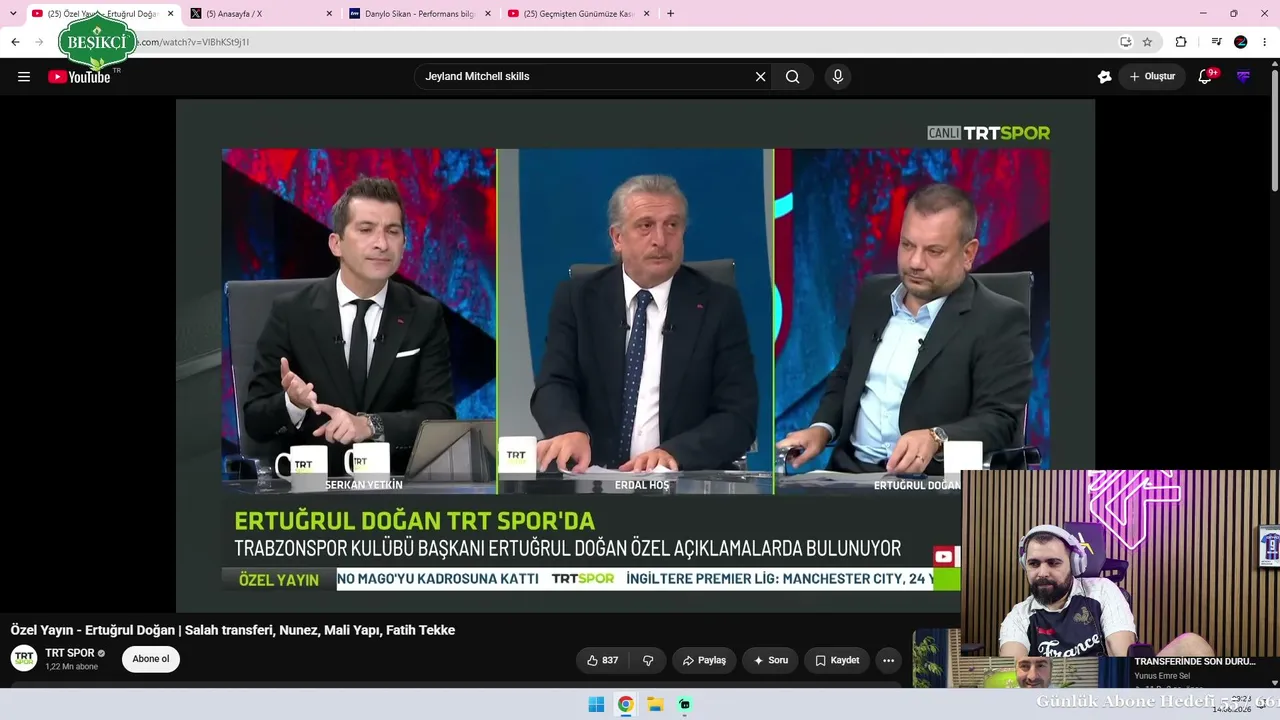Viewport: 1280px width, 720px height.
Task: Go back to the previous page
Action: [x=15, y=42]
